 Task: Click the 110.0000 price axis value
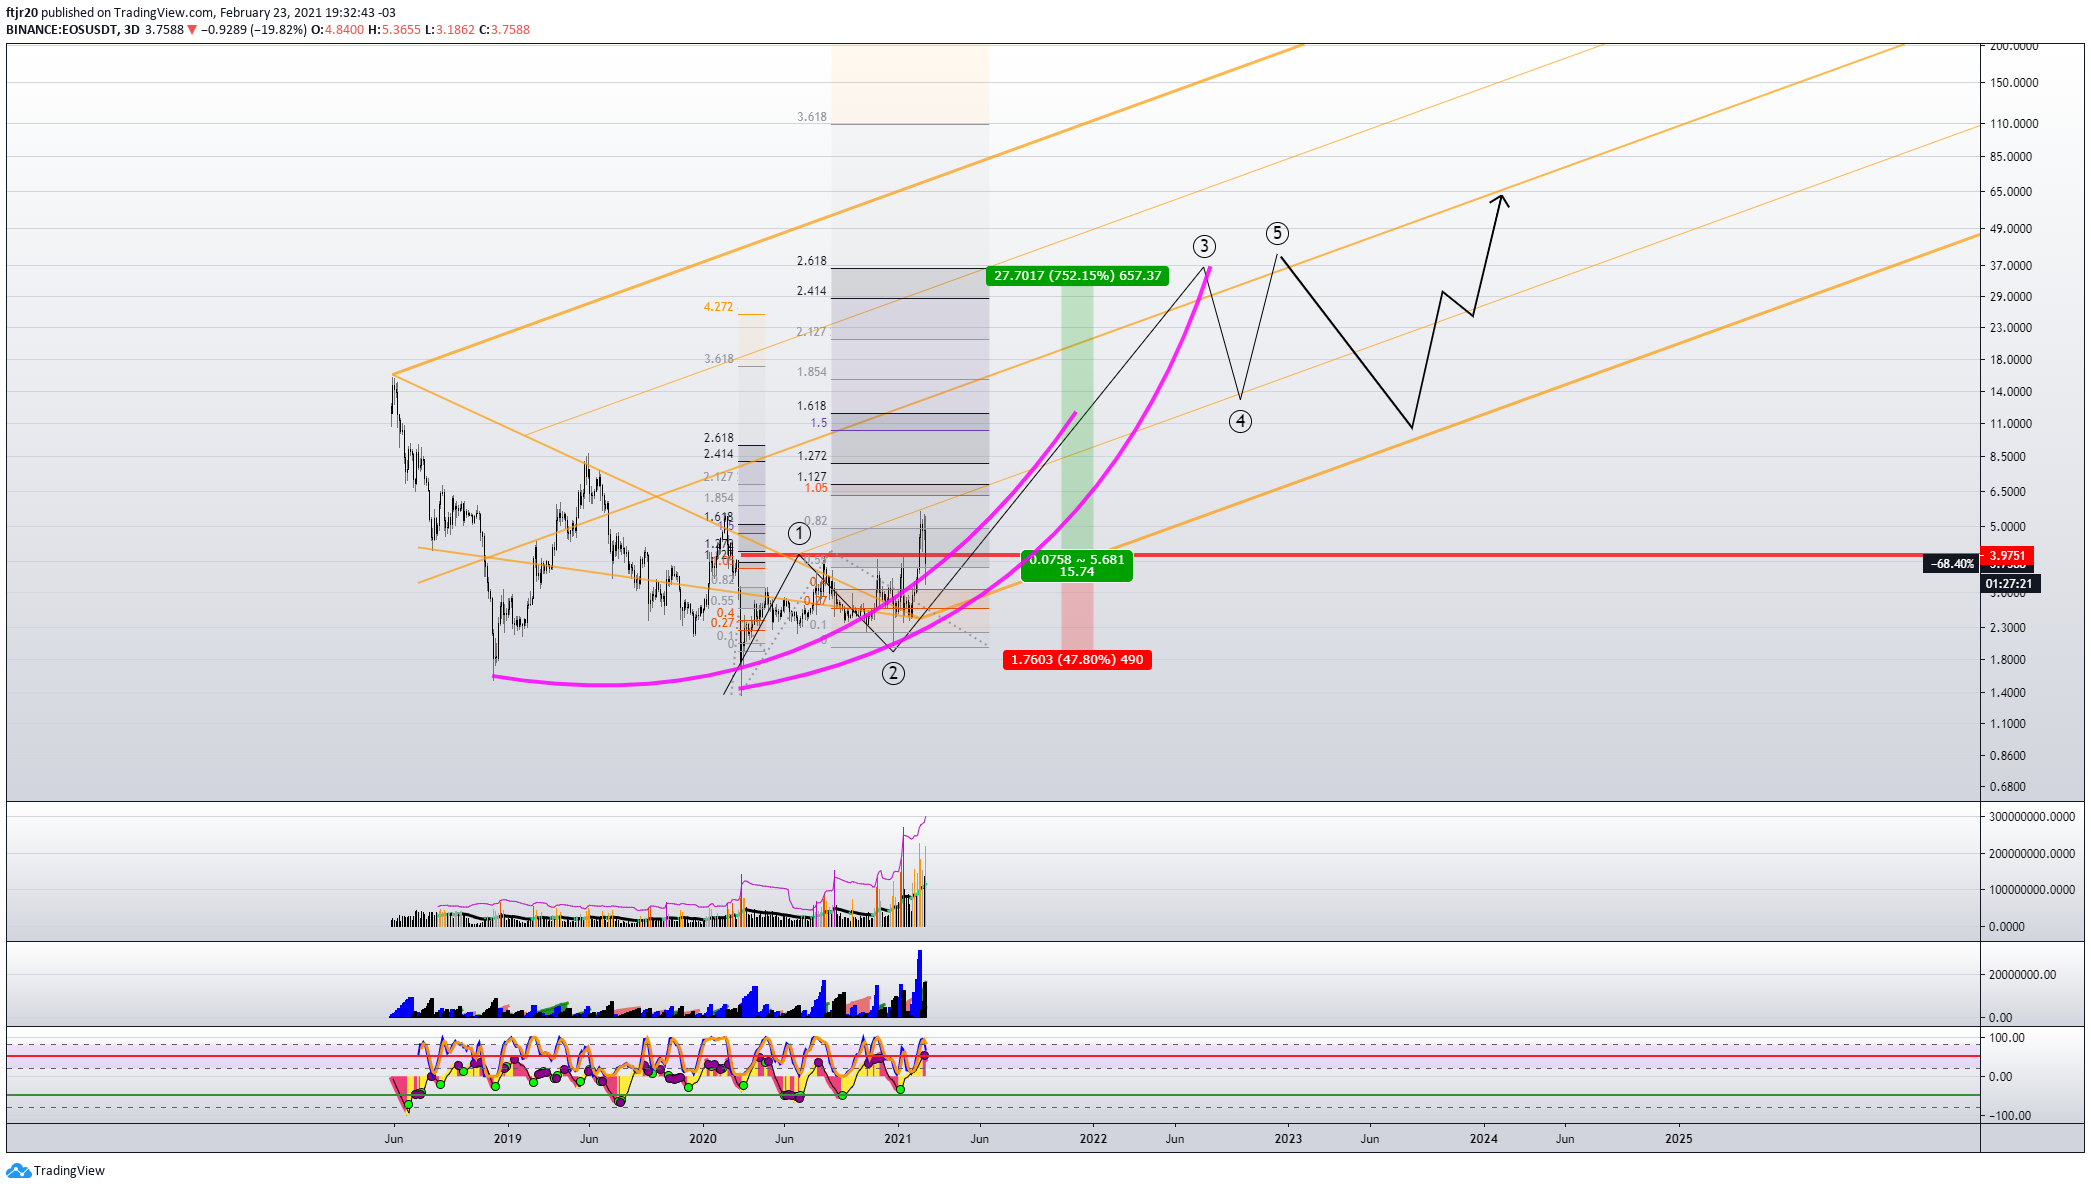(2014, 124)
